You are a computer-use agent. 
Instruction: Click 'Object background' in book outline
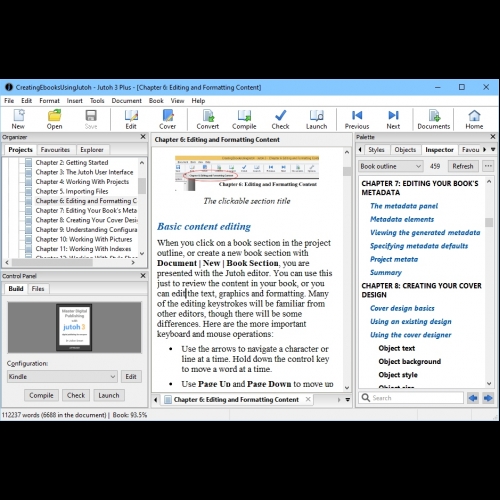pos(410,362)
